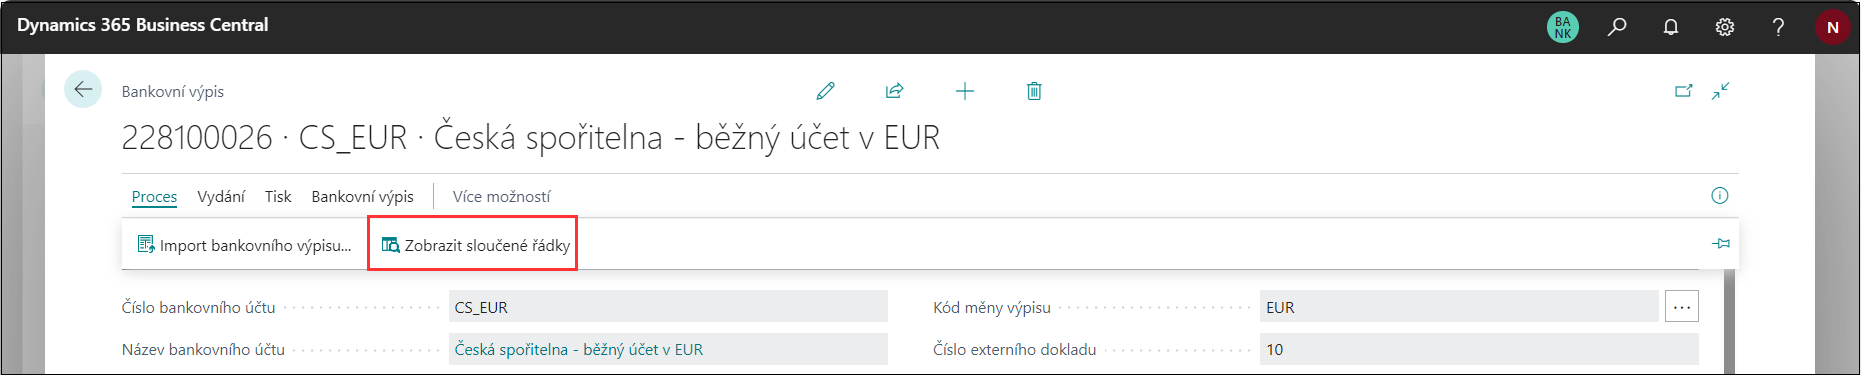Pin the action bar
Screen dimensions: 1861x375
(x=1721, y=243)
